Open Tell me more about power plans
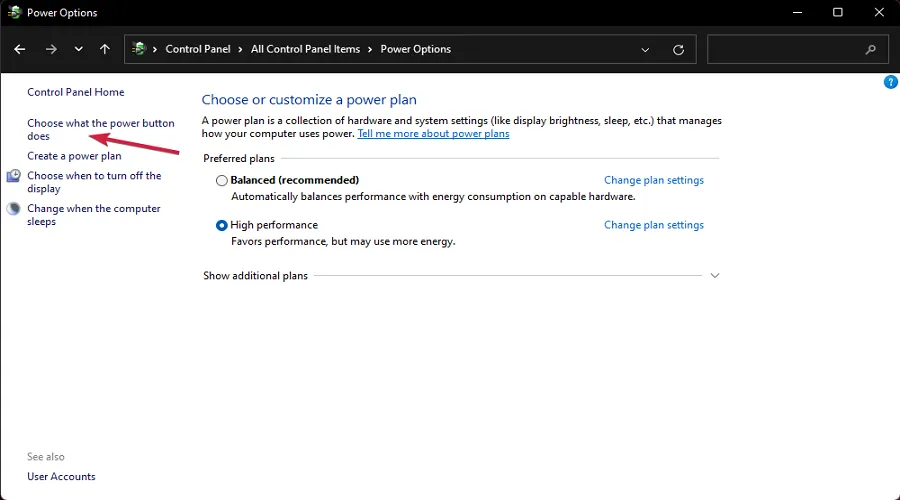The image size is (900, 500). coord(433,134)
